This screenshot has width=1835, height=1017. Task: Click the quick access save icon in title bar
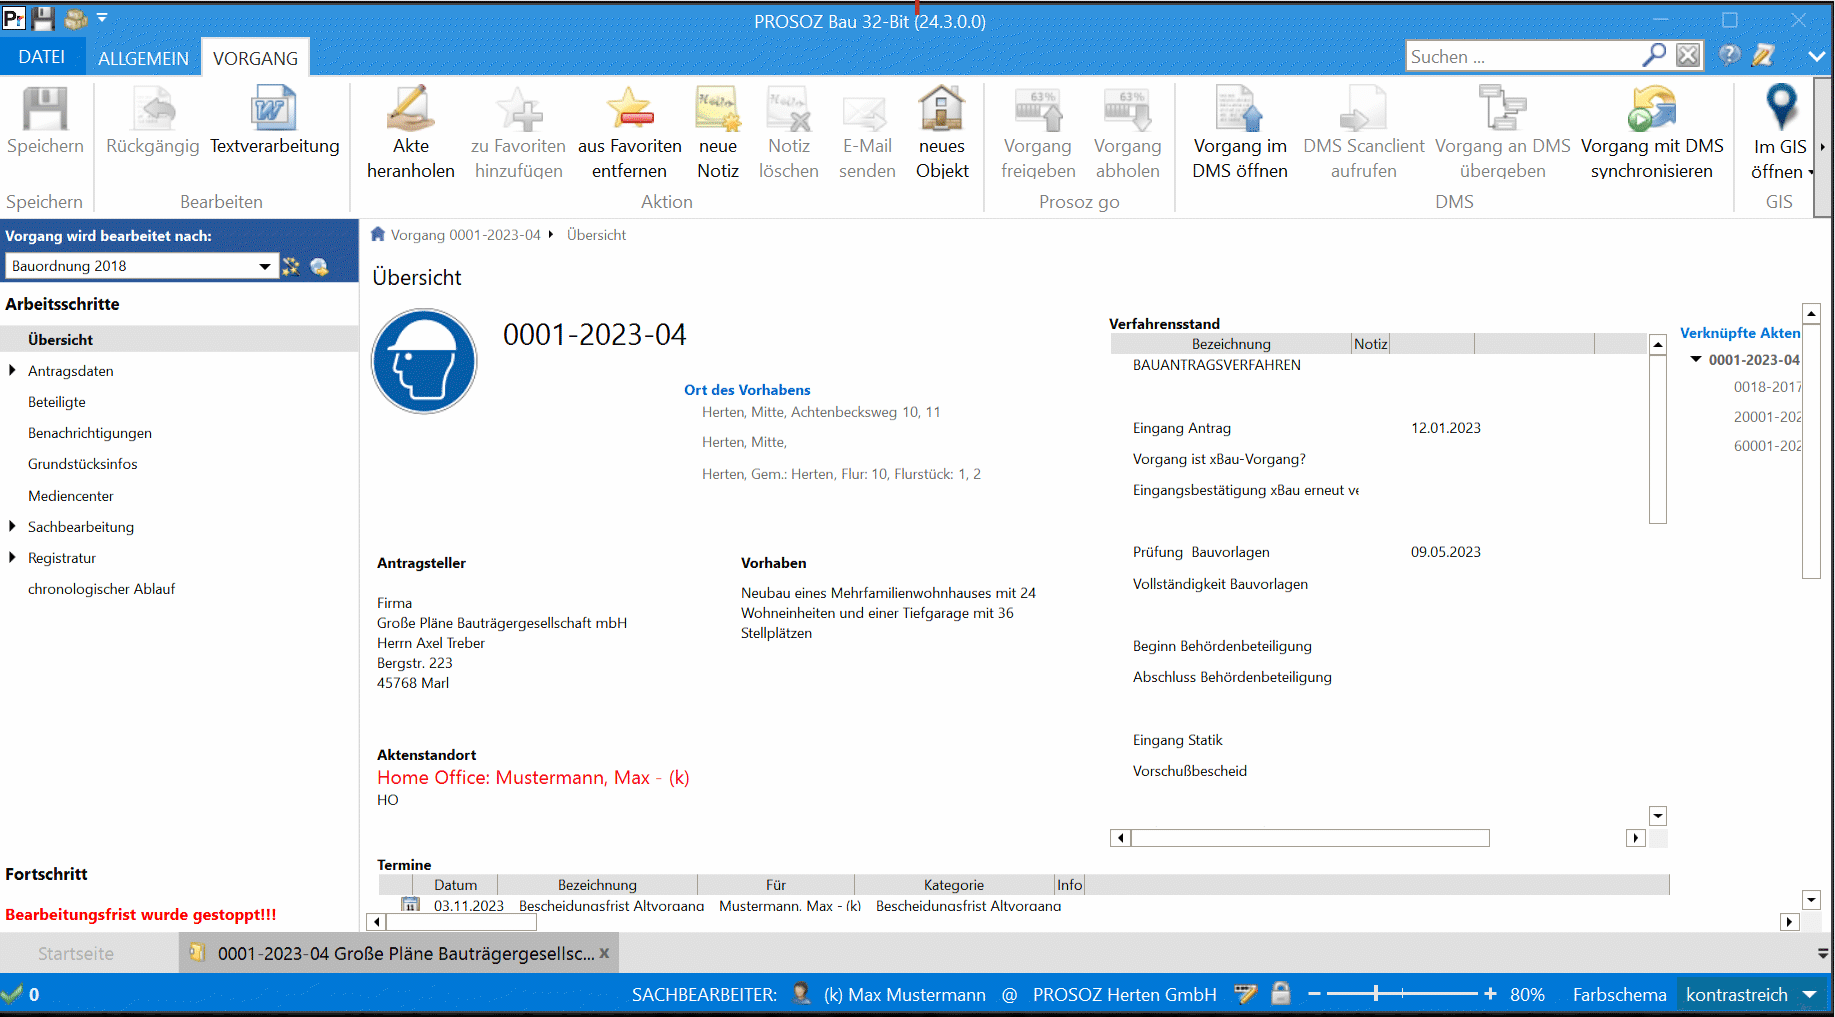[x=43, y=18]
